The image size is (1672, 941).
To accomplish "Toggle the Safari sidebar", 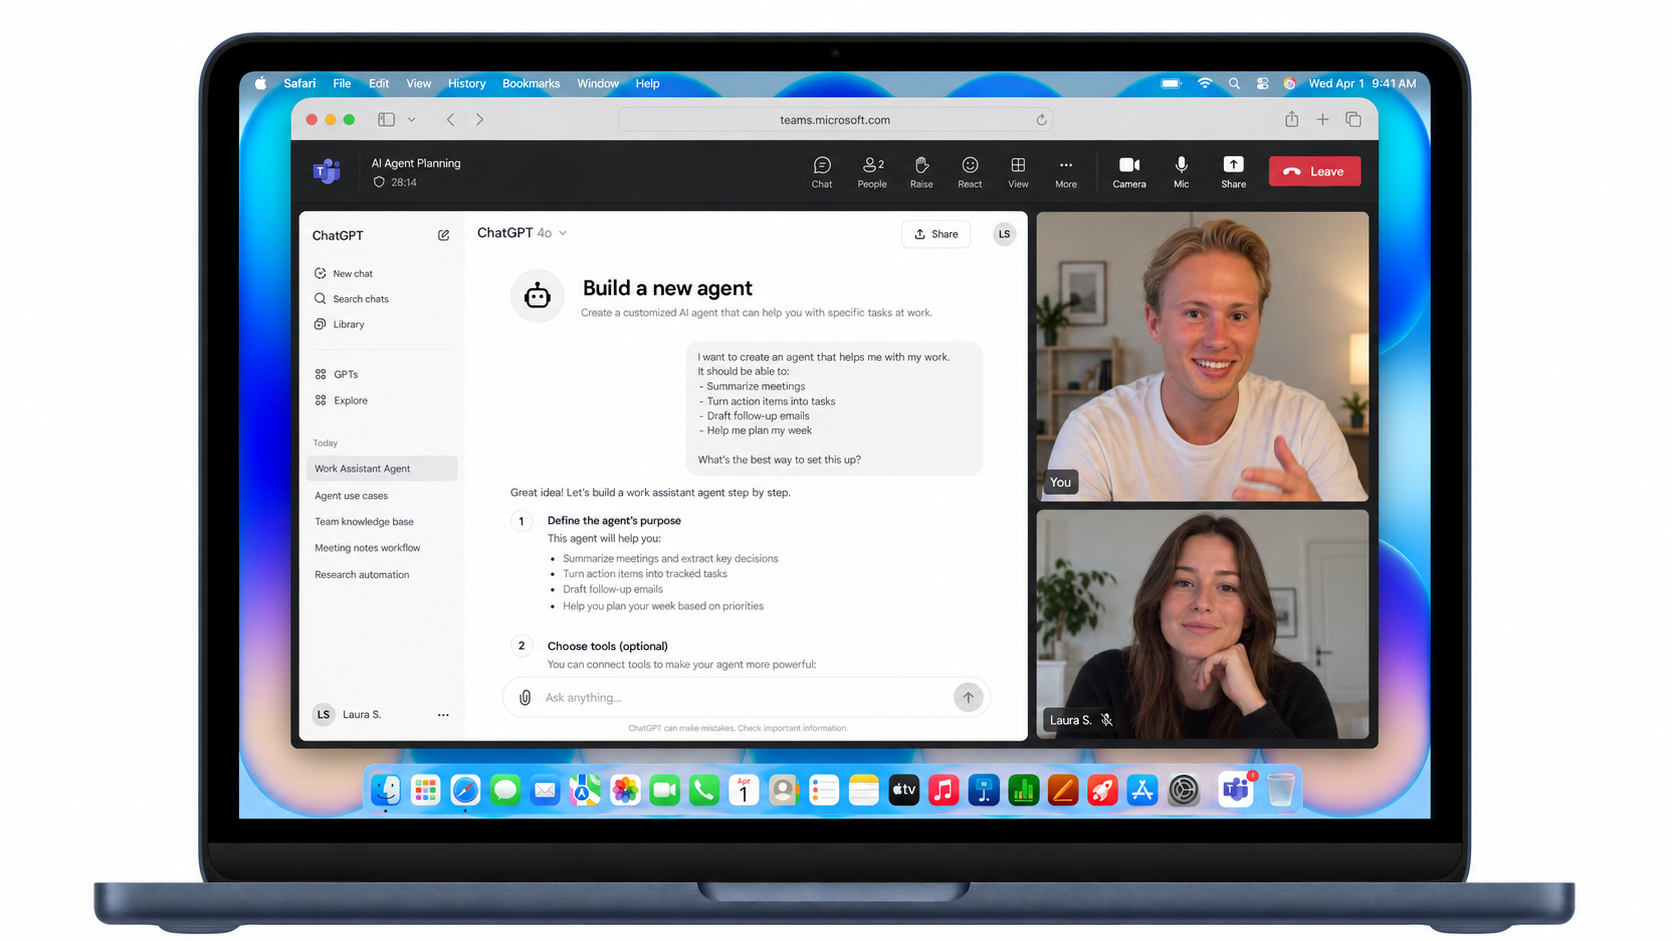I will coord(386,120).
